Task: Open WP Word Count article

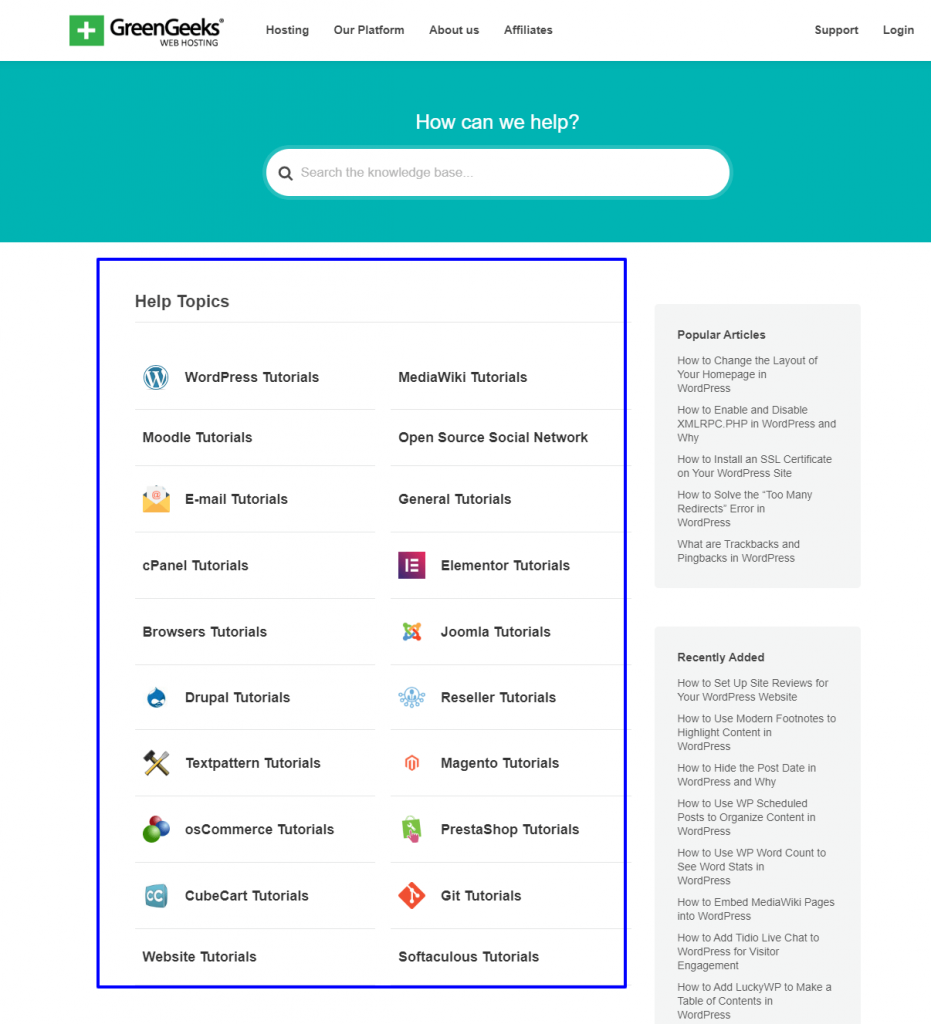Action: pyautogui.click(x=751, y=867)
